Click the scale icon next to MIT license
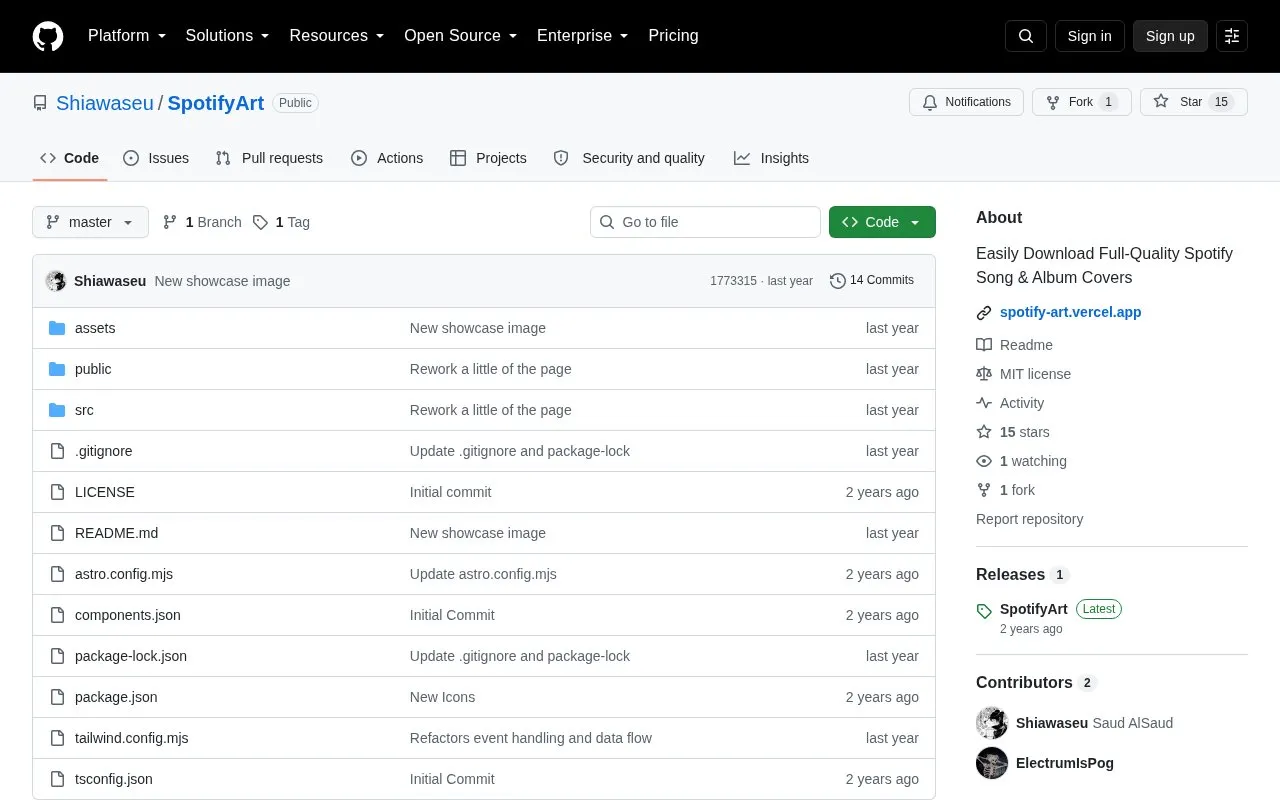 click(x=984, y=374)
